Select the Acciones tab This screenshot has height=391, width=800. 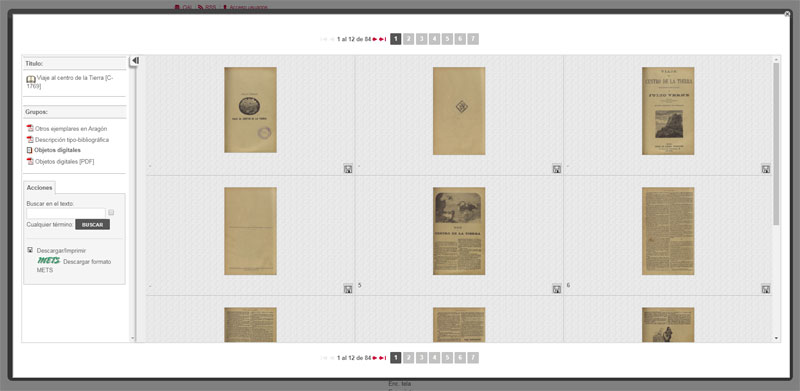click(39, 187)
